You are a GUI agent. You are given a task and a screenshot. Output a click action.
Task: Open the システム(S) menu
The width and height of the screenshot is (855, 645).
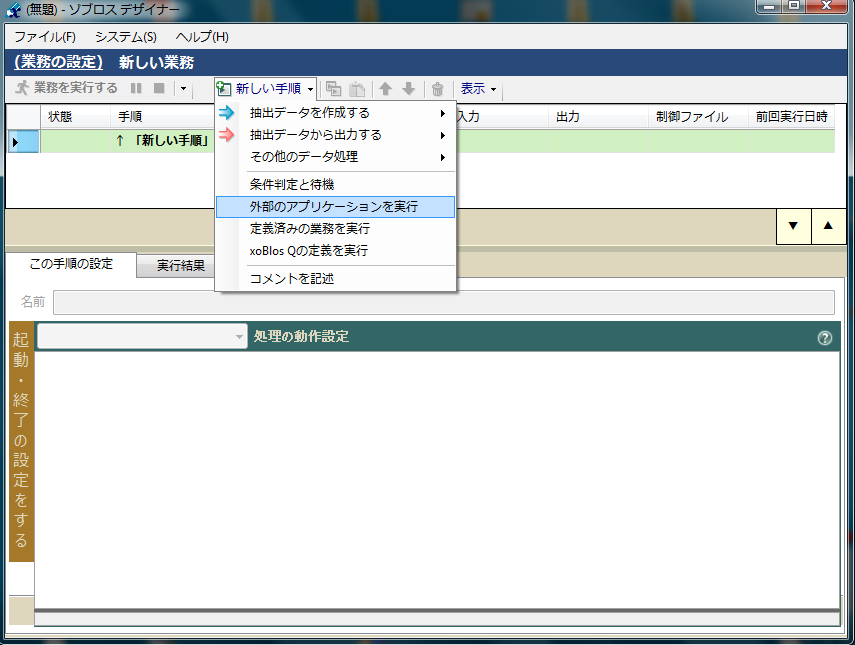(x=125, y=37)
